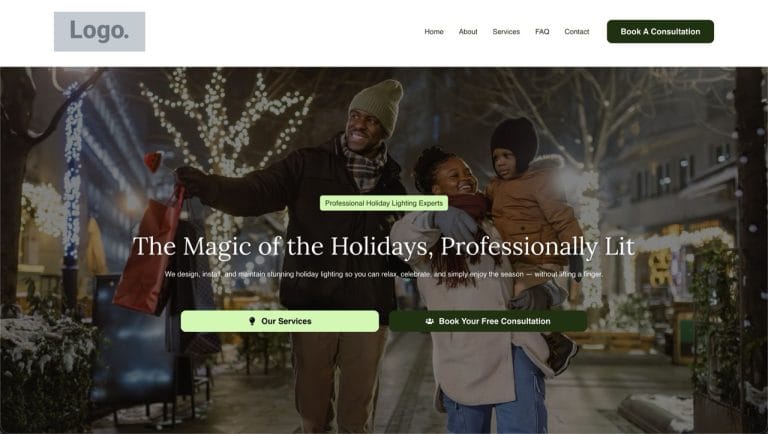Image resolution: width=768 pixels, height=434 pixels.
Task: Click Book Your Free Consultation button
Action: tap(488, 321)
